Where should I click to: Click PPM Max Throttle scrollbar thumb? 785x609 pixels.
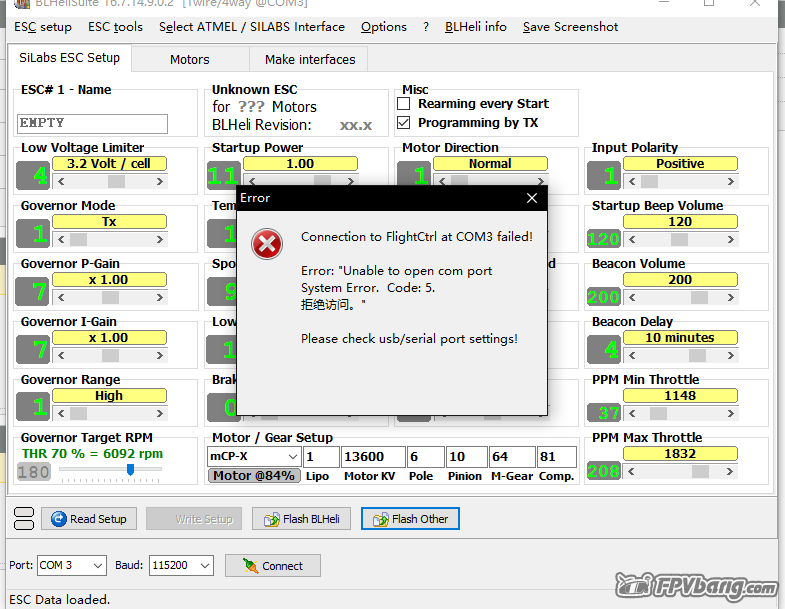700,471
